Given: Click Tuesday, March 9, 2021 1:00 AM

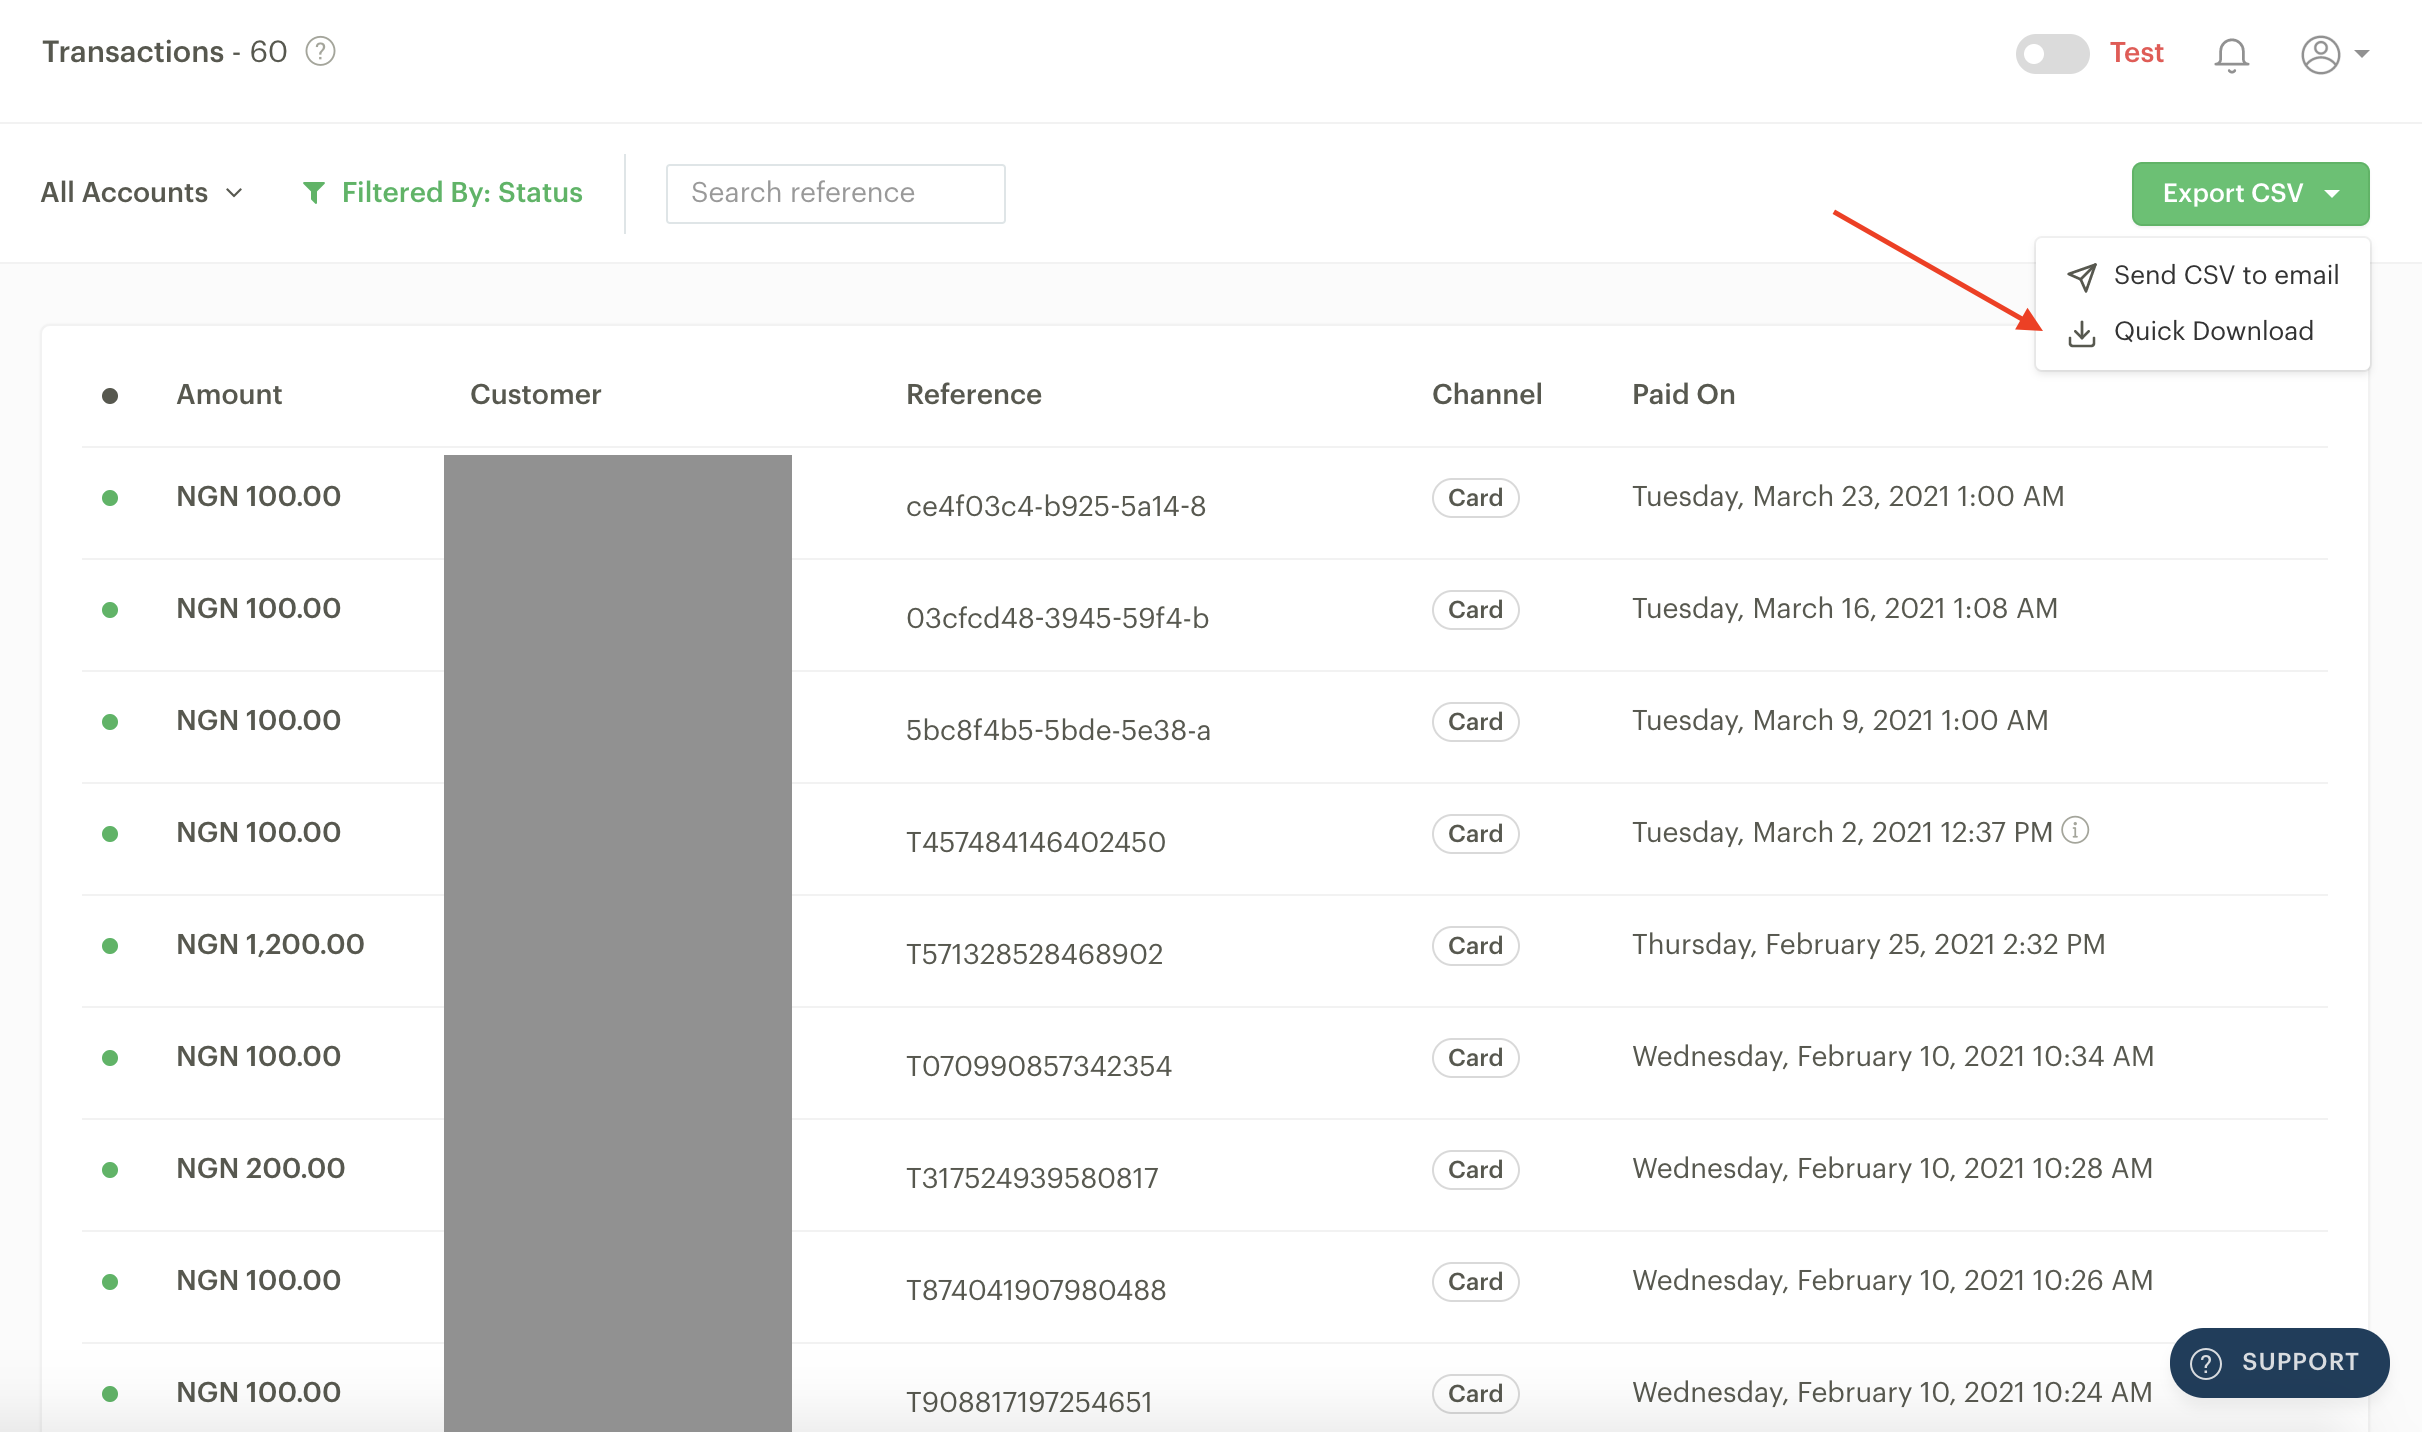Looking at the screenshot, I should tap(1840, 720).
